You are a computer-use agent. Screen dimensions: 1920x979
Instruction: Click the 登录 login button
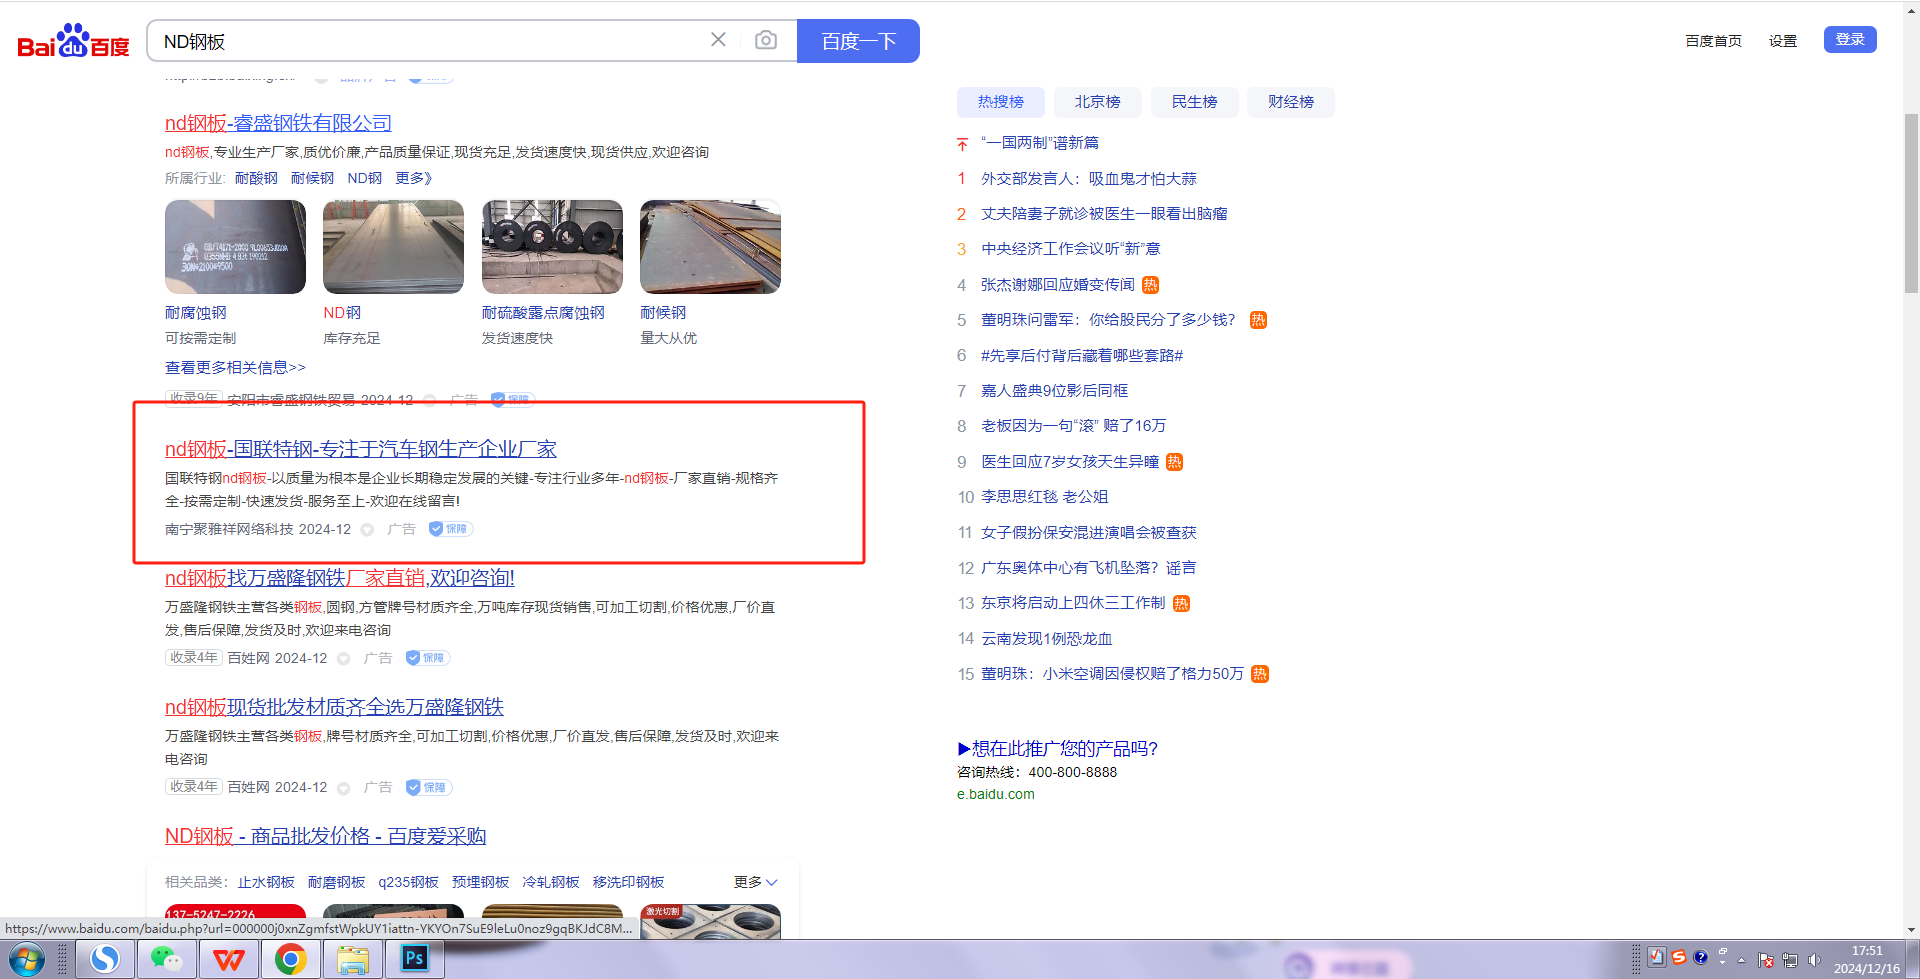coord(1849,40)
